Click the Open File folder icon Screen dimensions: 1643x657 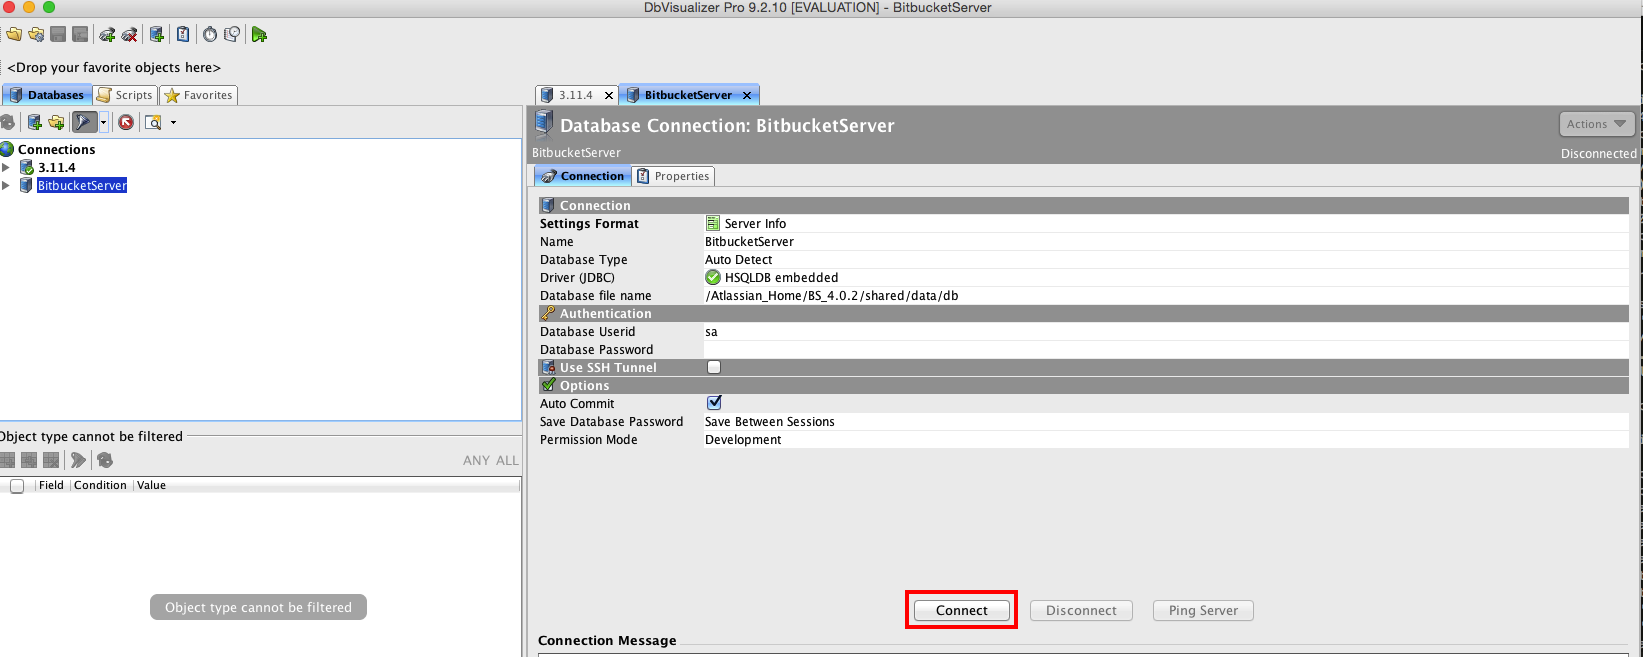pyautogui.click(x=13, y=35)
